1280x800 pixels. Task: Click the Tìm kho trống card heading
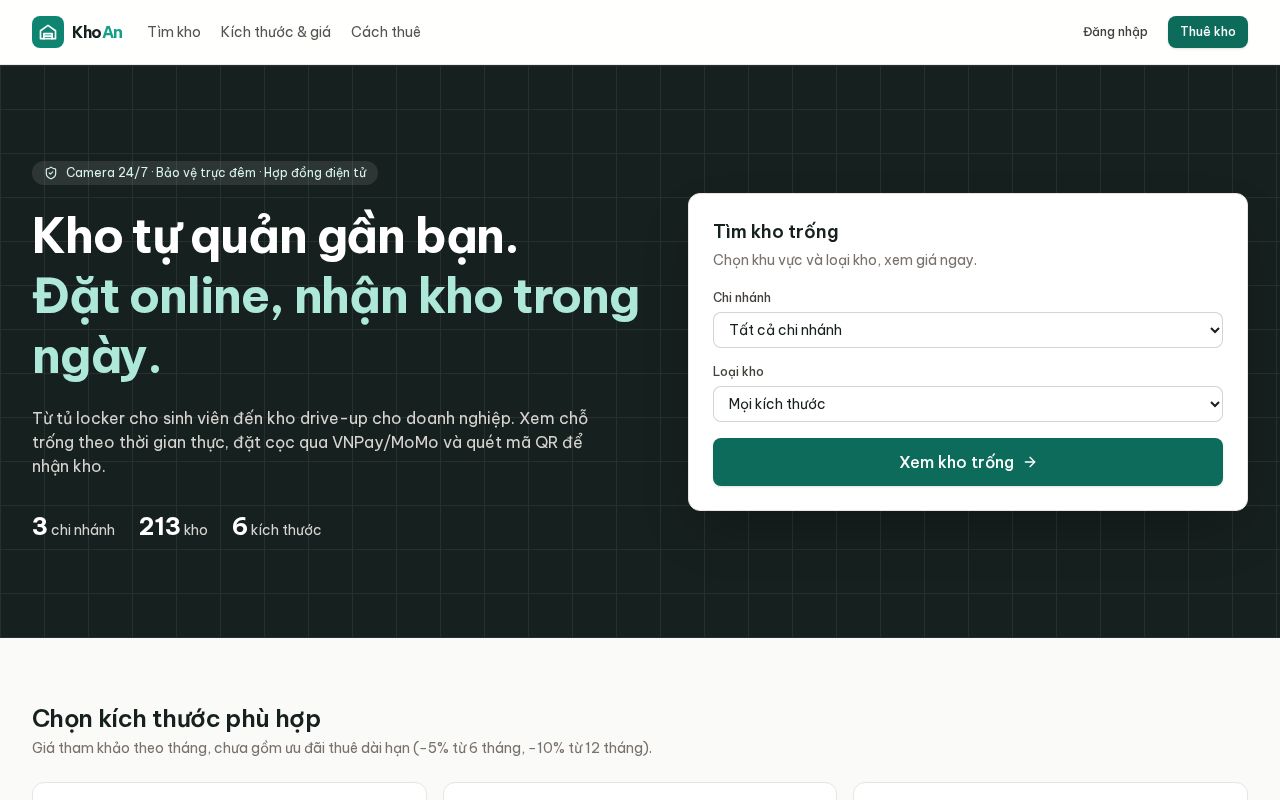point(776,231)
